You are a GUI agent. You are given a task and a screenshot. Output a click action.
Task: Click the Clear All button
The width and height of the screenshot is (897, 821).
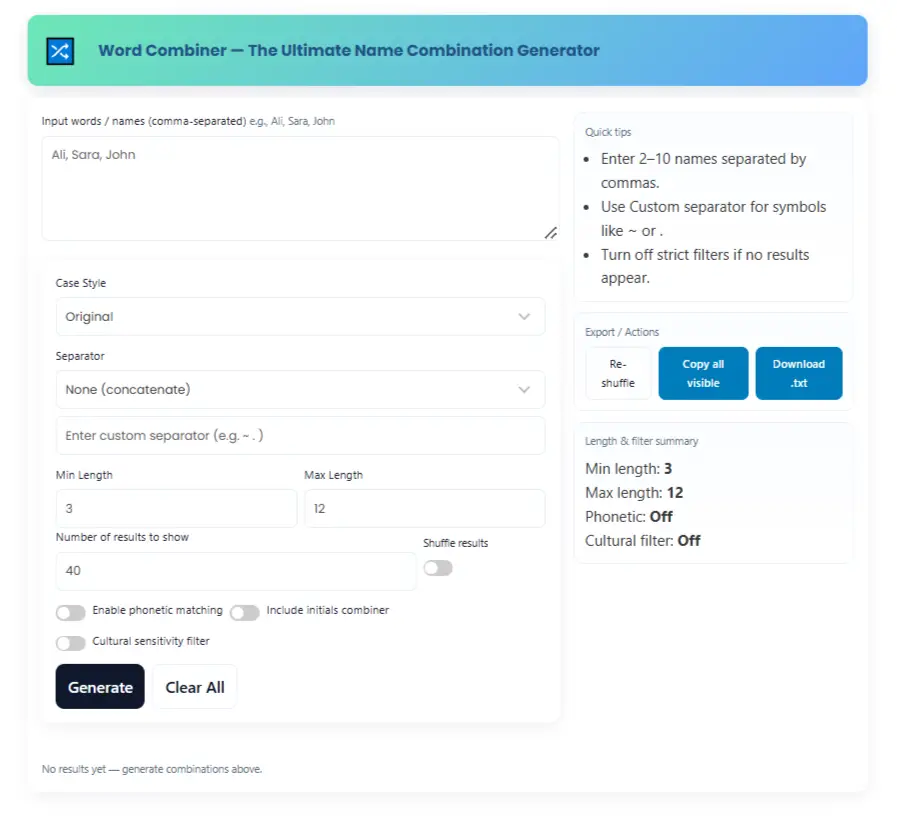click(195, 687)
